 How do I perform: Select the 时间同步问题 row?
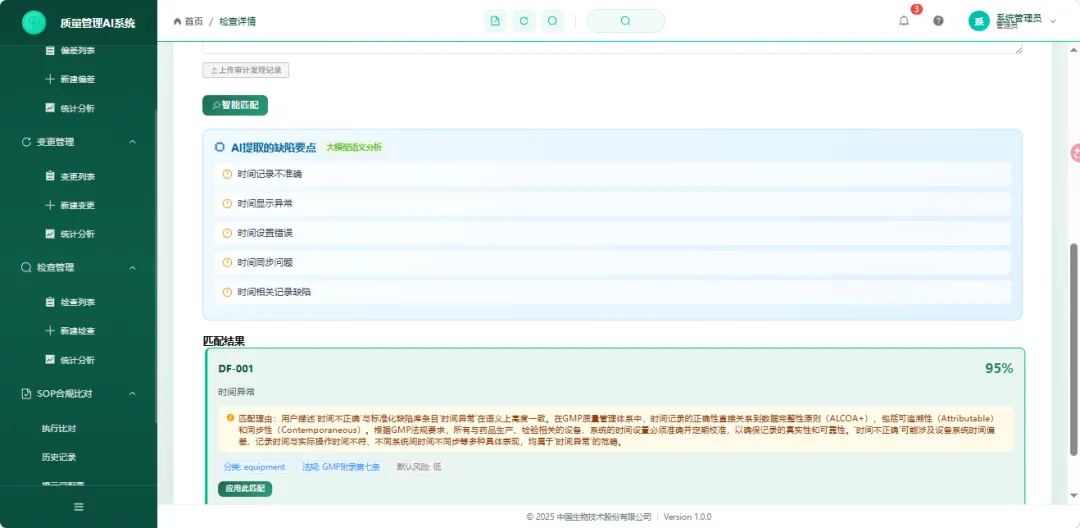point(612,263)
